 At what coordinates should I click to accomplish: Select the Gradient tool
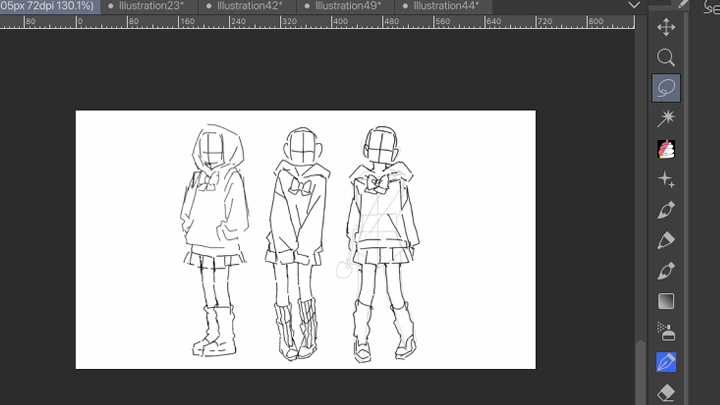666,301
